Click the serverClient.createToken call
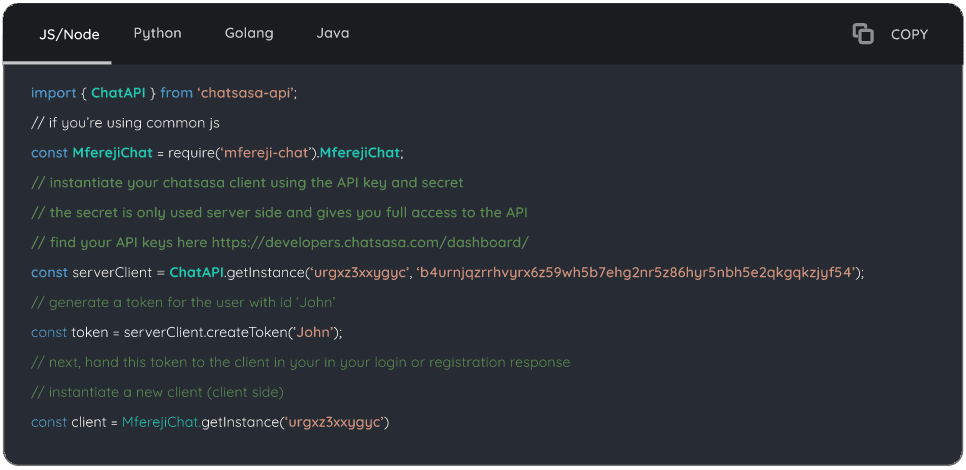This screenshot has width=966, height=470. tap(204, 332)
